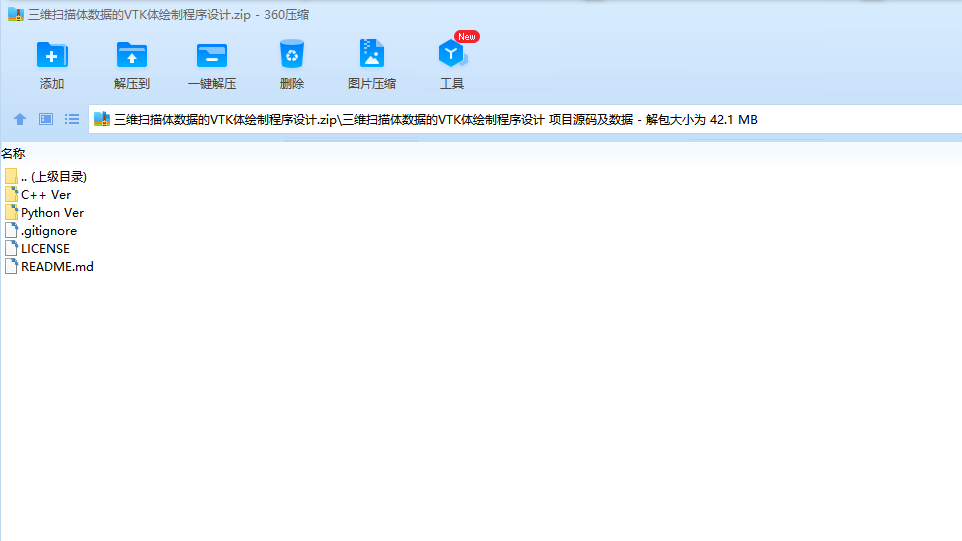
Task: Click the parent directory folder icon
Action: (11, 177)
